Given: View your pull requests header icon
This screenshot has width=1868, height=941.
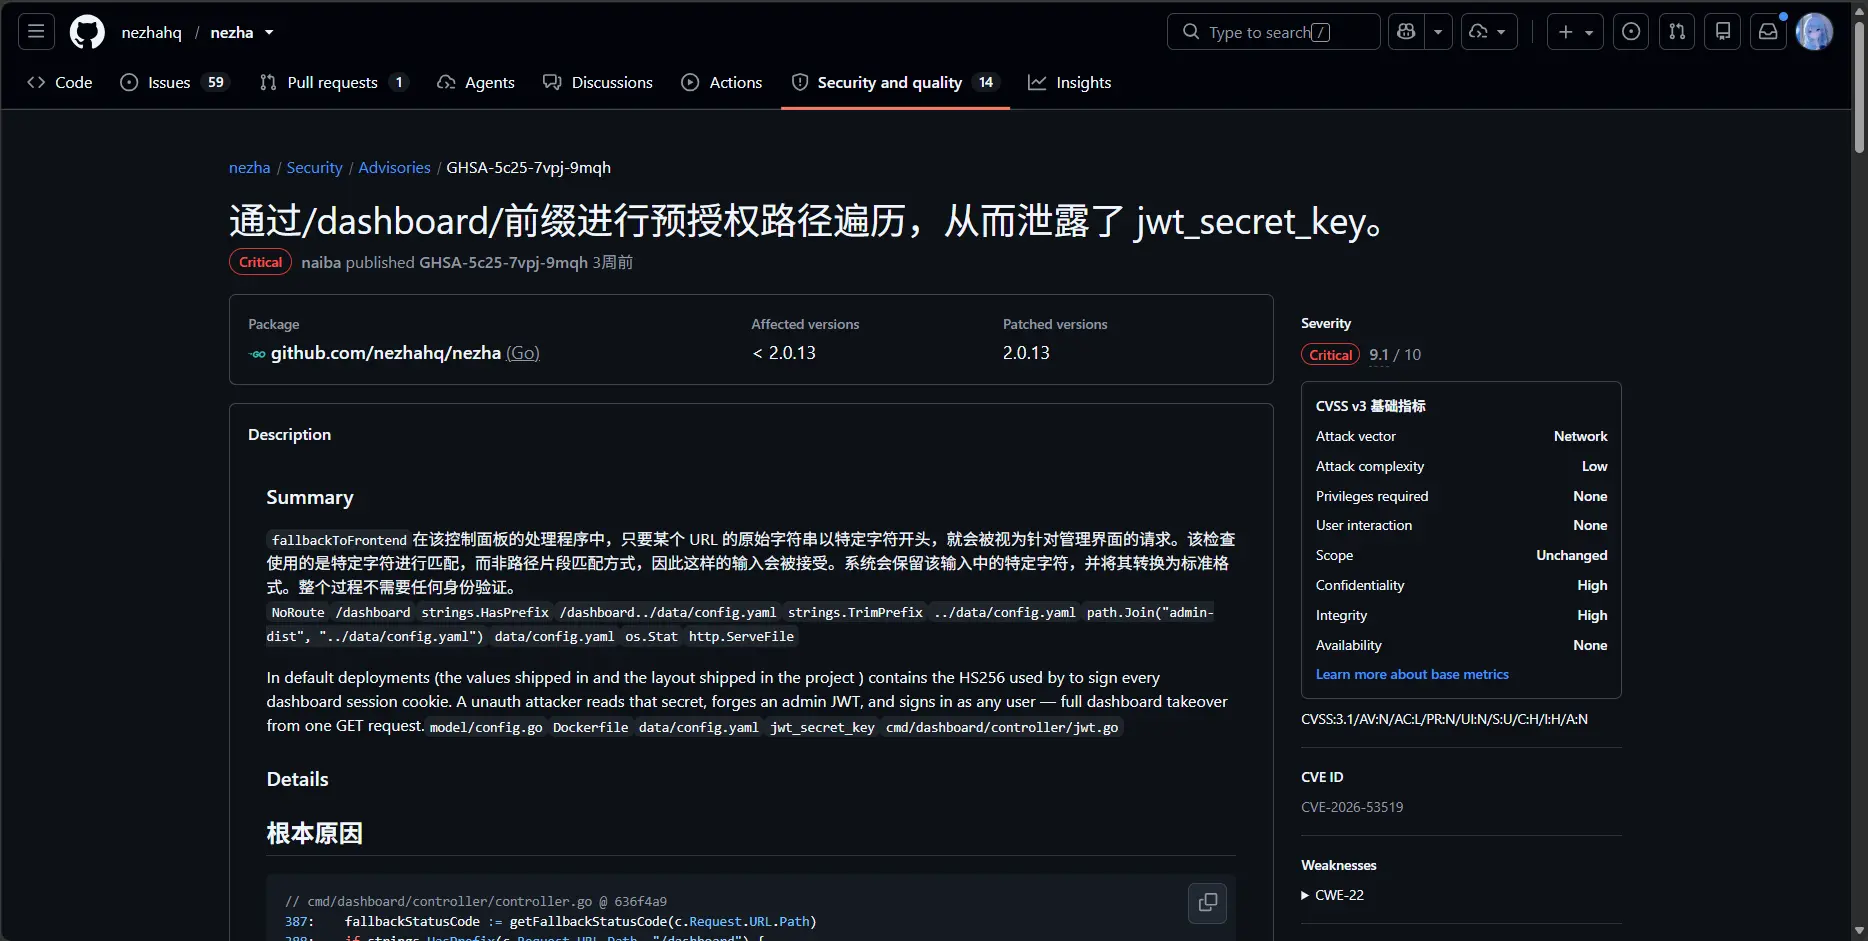Looking at the screenshot, I should 1677,32.
